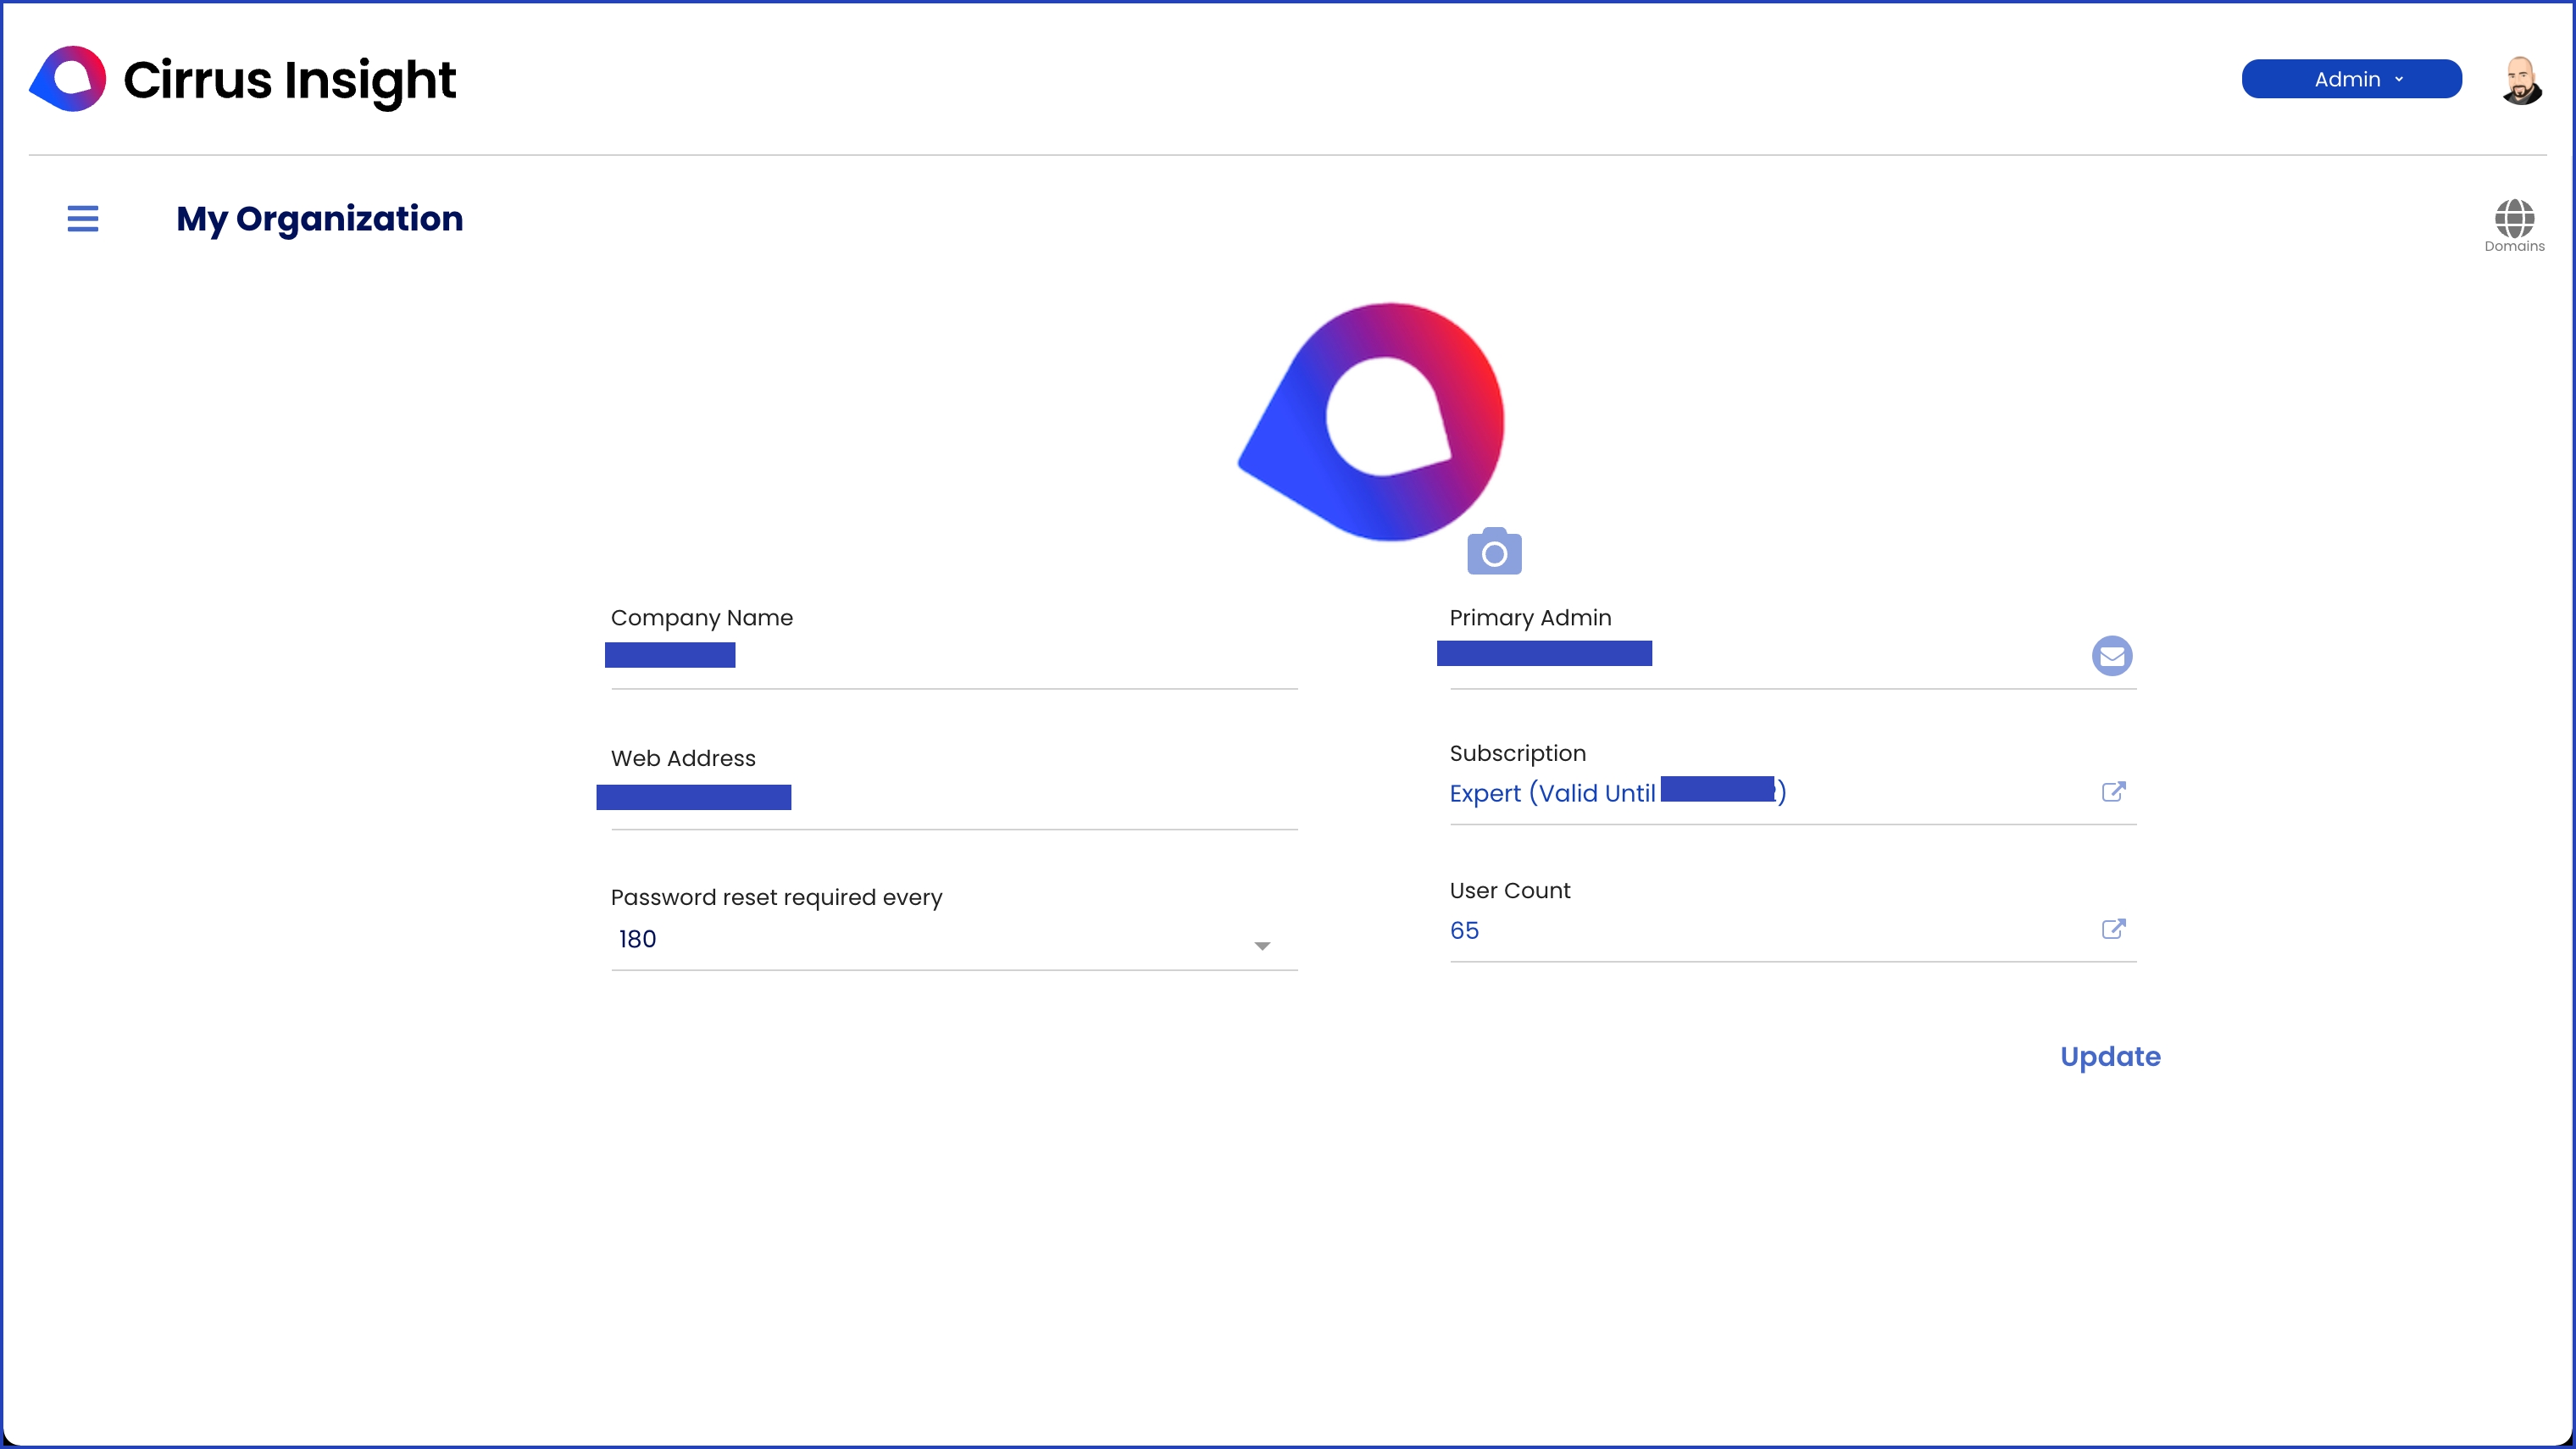The height and width of the screenshot is (1449, 2576).
Task: Click the Primary Admin email envelope icon
Action: pyautogui.click(x=2112, y=656)
